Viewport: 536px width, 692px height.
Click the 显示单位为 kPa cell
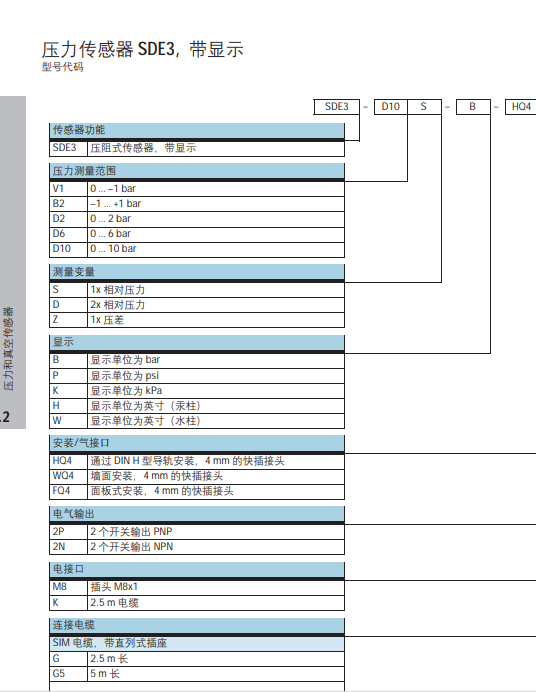[x=216, y=391]
